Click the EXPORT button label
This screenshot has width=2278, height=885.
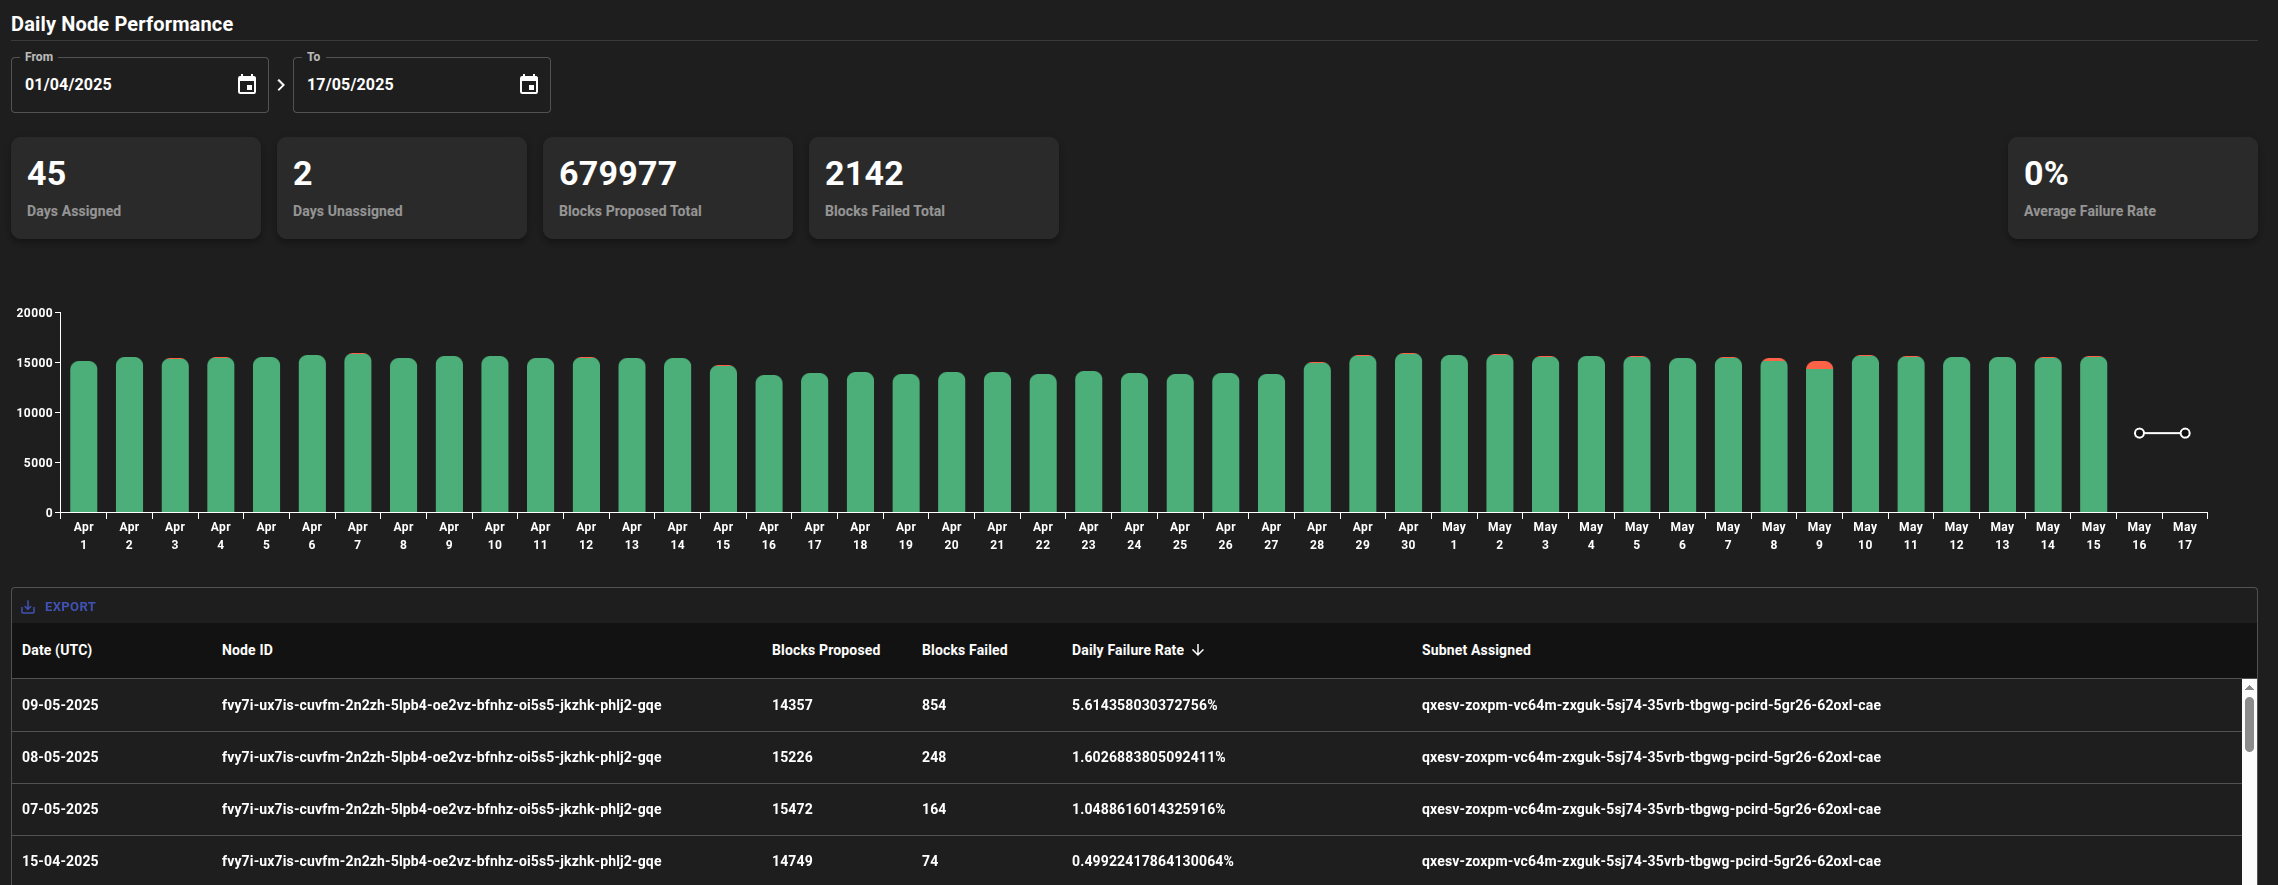70,607
